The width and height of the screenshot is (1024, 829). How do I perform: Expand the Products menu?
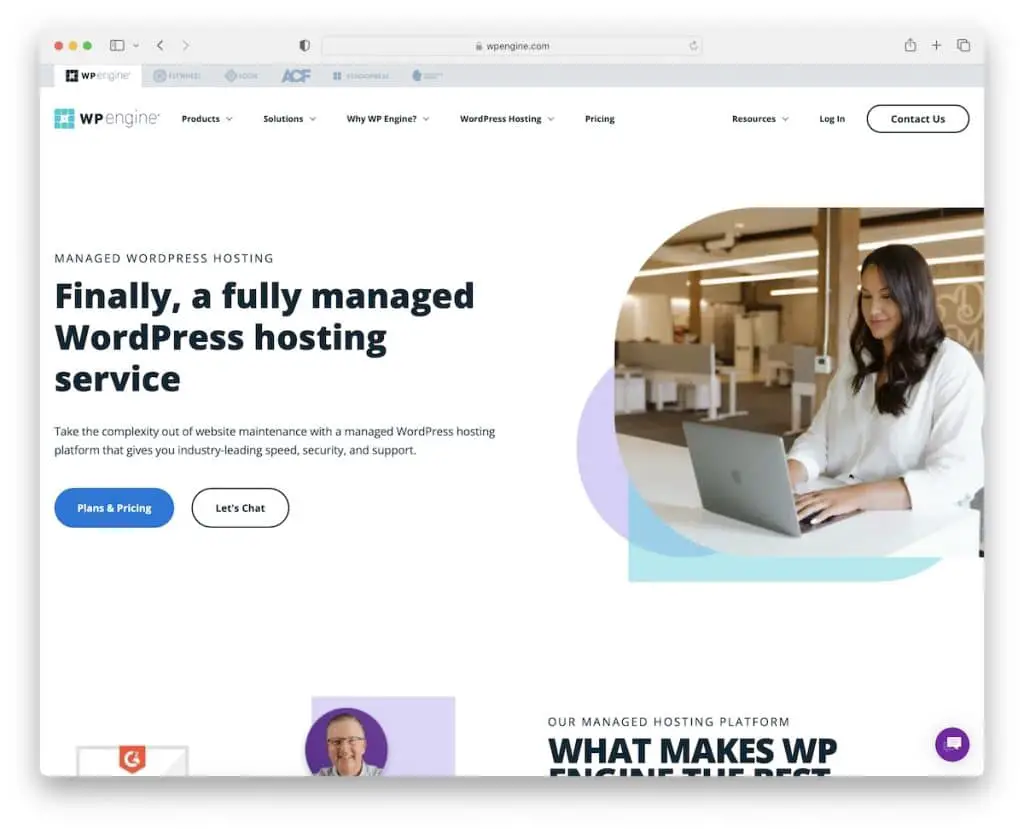207,119
